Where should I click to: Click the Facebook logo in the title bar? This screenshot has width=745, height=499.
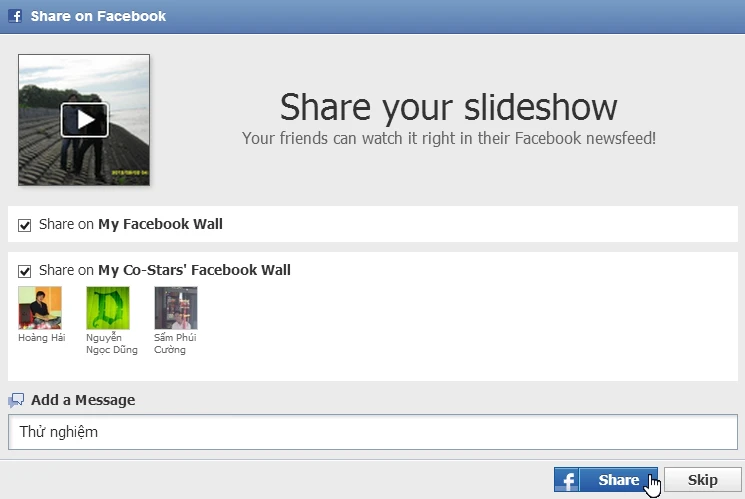pyautogui.click(x=15, y=16)
